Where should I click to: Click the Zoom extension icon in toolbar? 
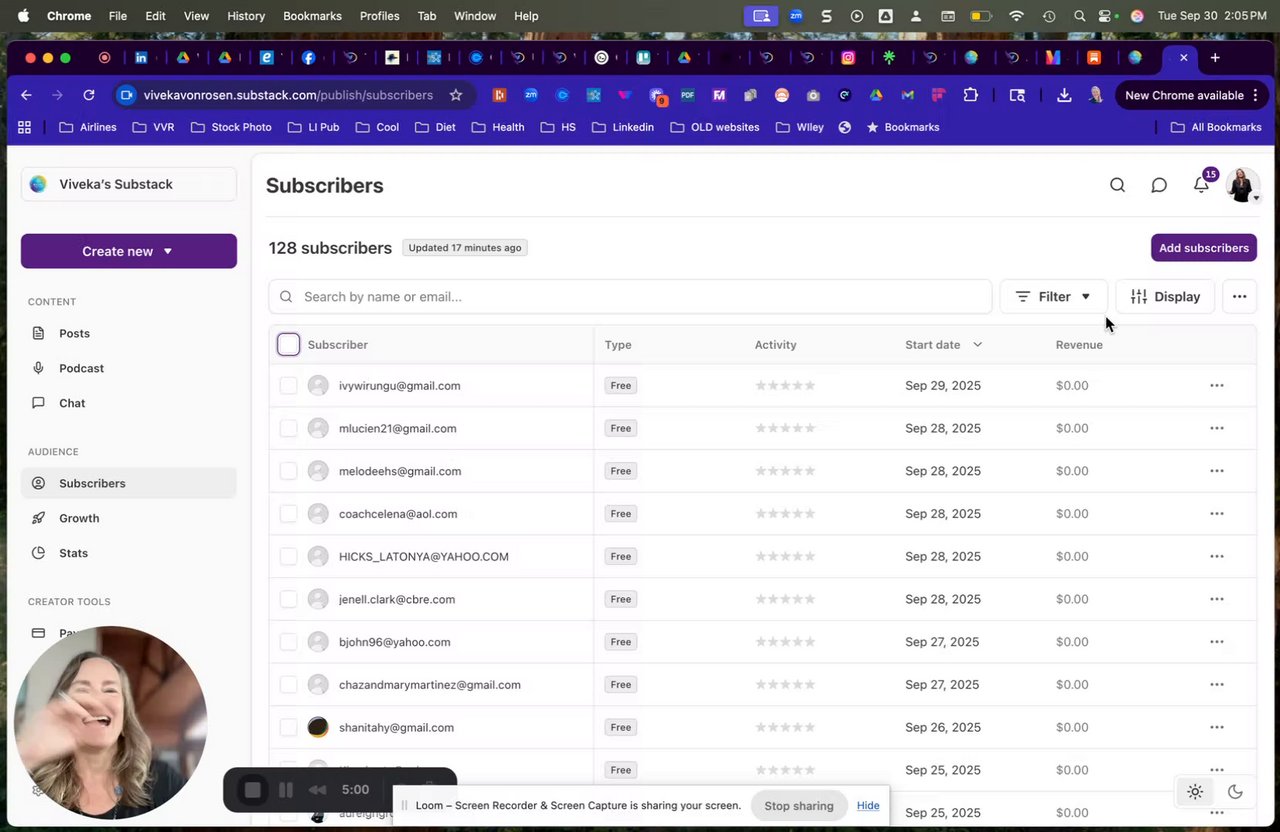click(x=531, y=95)
